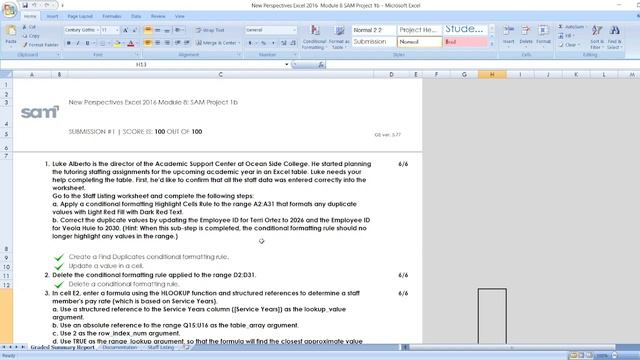Open the Staff Listing sheet tab

(161, 347)
